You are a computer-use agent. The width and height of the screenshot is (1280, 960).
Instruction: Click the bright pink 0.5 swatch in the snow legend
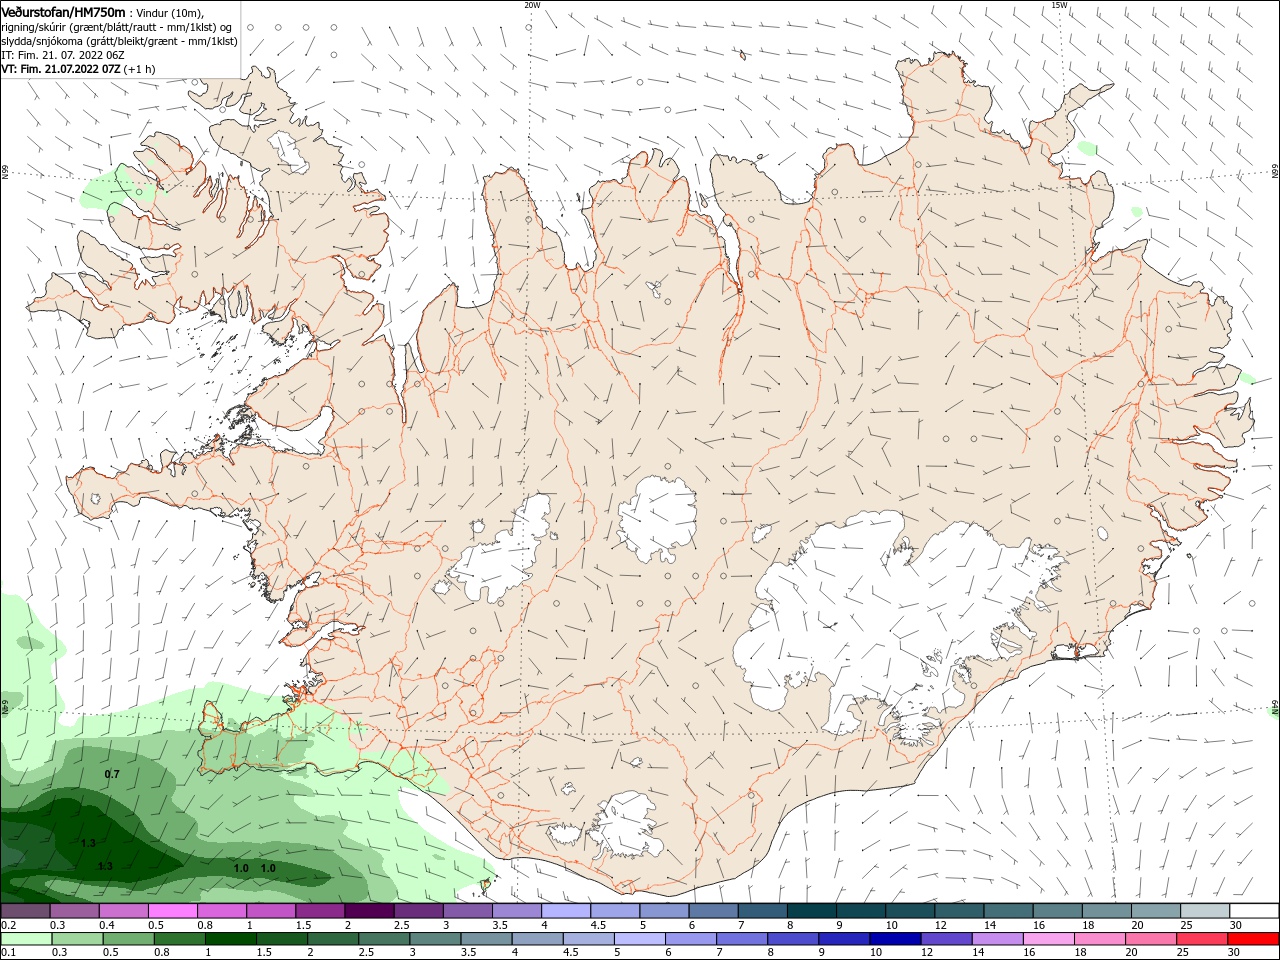tap(173, 911)
